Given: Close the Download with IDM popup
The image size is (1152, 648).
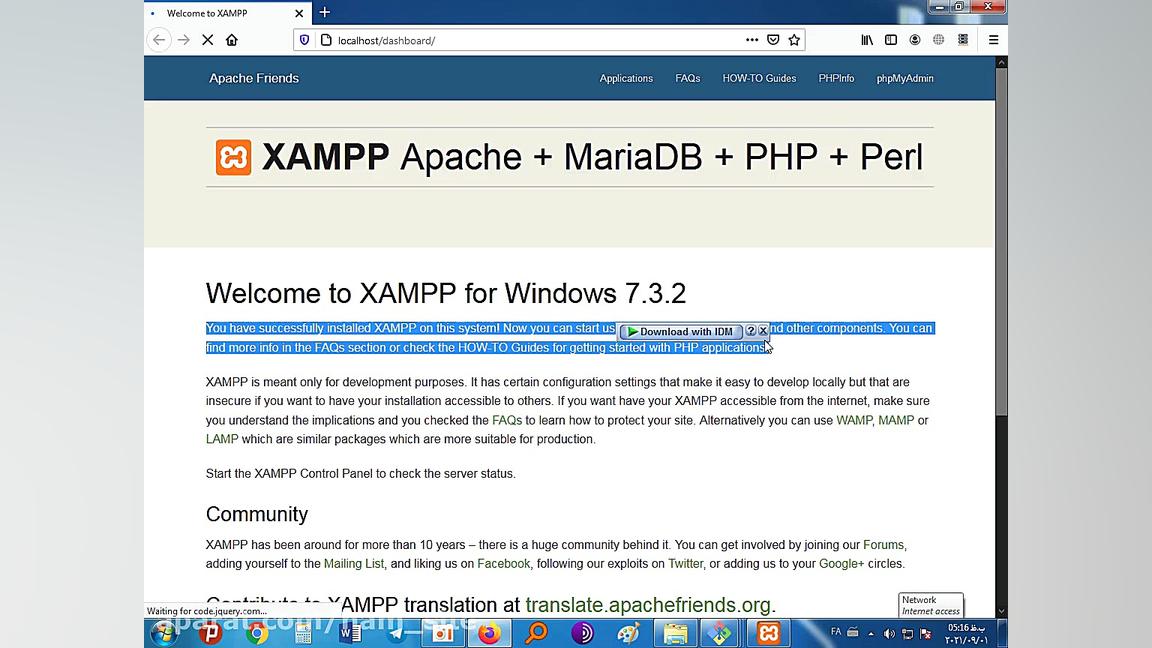Looking at the screenshot, I should point(763,331).
